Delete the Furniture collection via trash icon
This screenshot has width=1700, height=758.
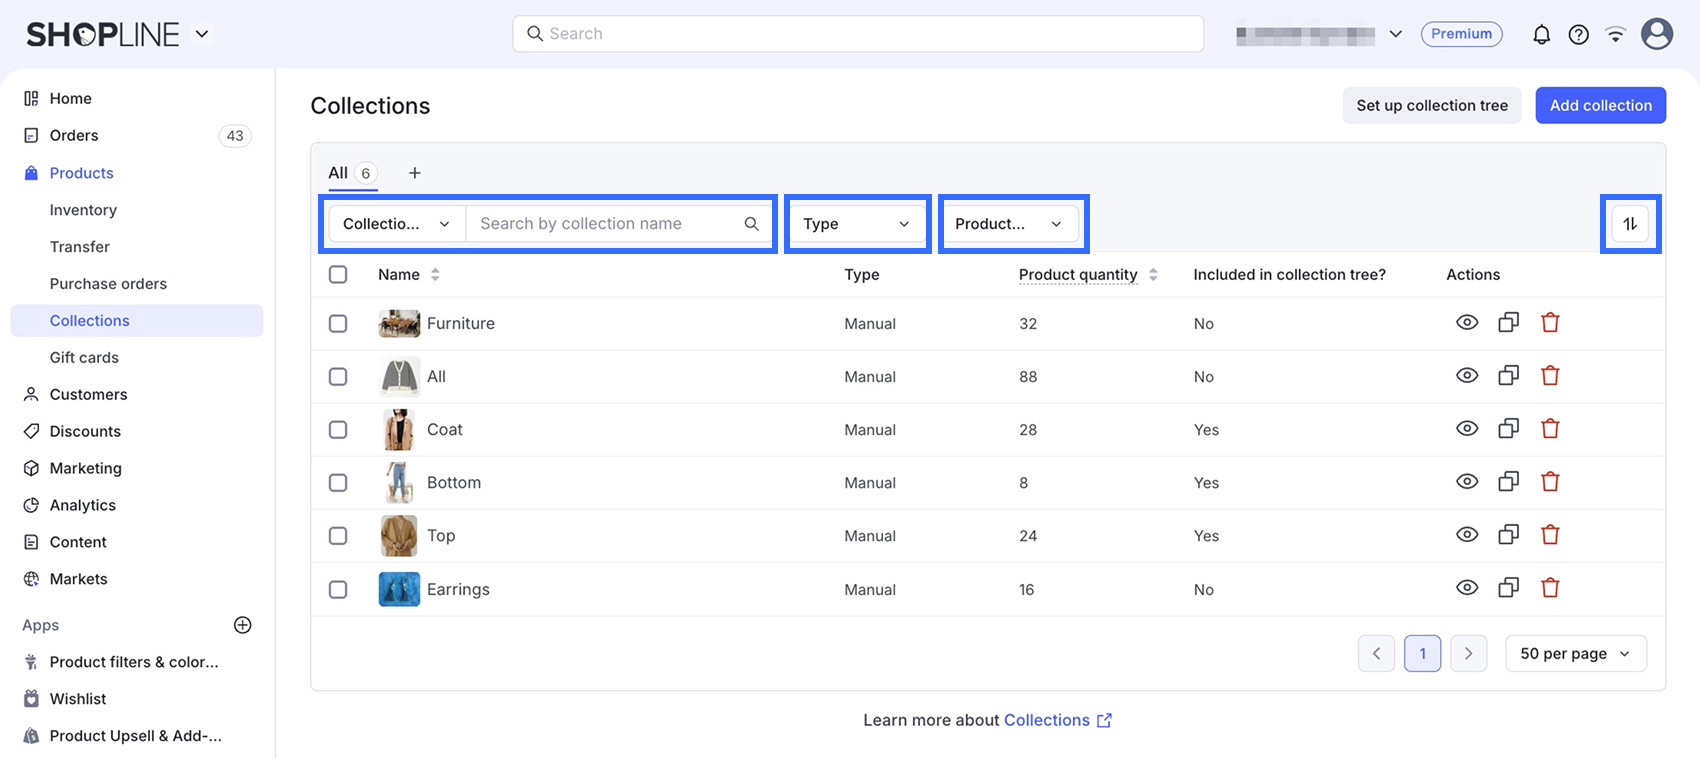pyautogui.click(x=1550, y=323)
